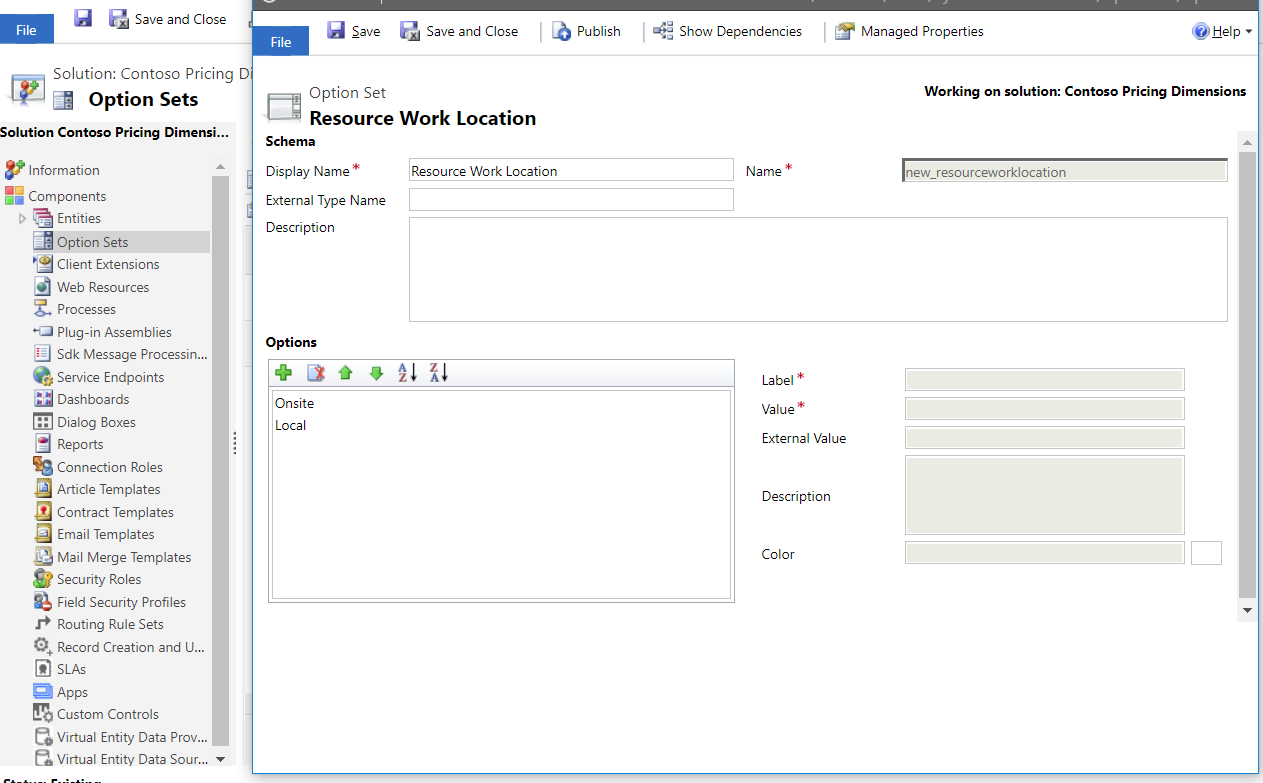Viewport: 1263px width, 783px height.
Task: Click the Show Dependencies icon
Action: click(x=663, y=31)
